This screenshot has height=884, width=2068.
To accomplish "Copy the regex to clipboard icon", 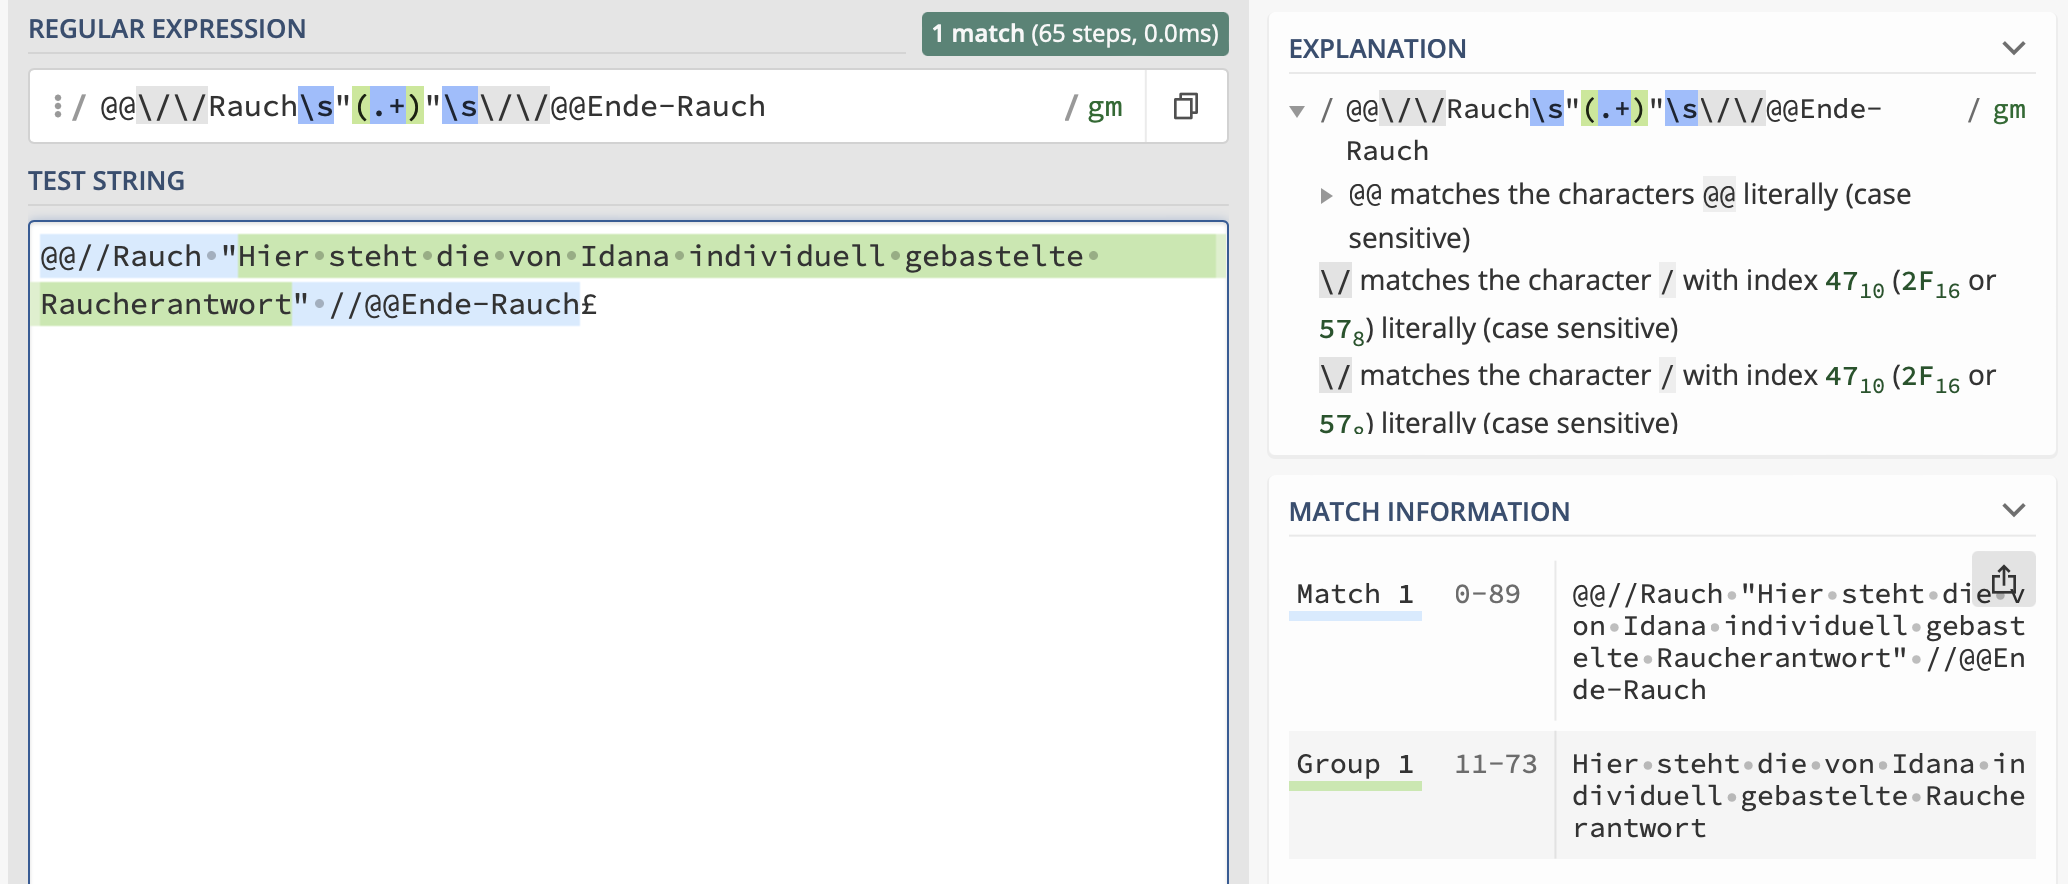I will 1186,106.
